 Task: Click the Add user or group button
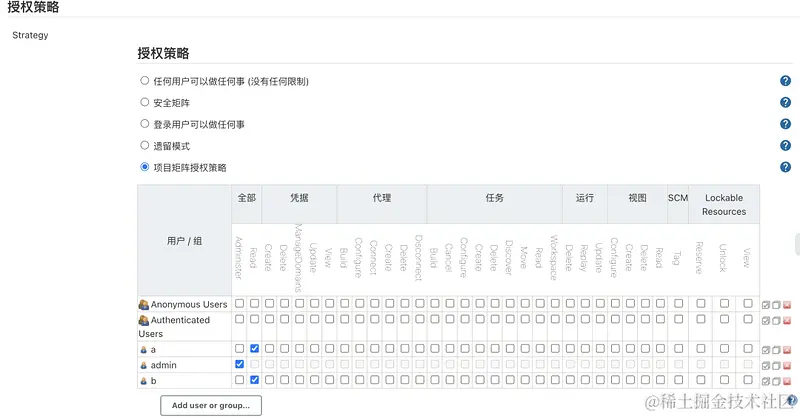[211, 405]
